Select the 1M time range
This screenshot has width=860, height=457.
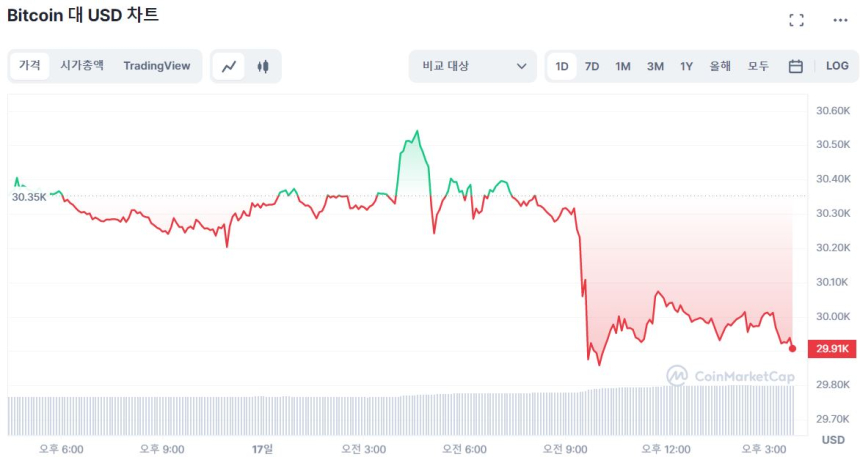point(623,66)
